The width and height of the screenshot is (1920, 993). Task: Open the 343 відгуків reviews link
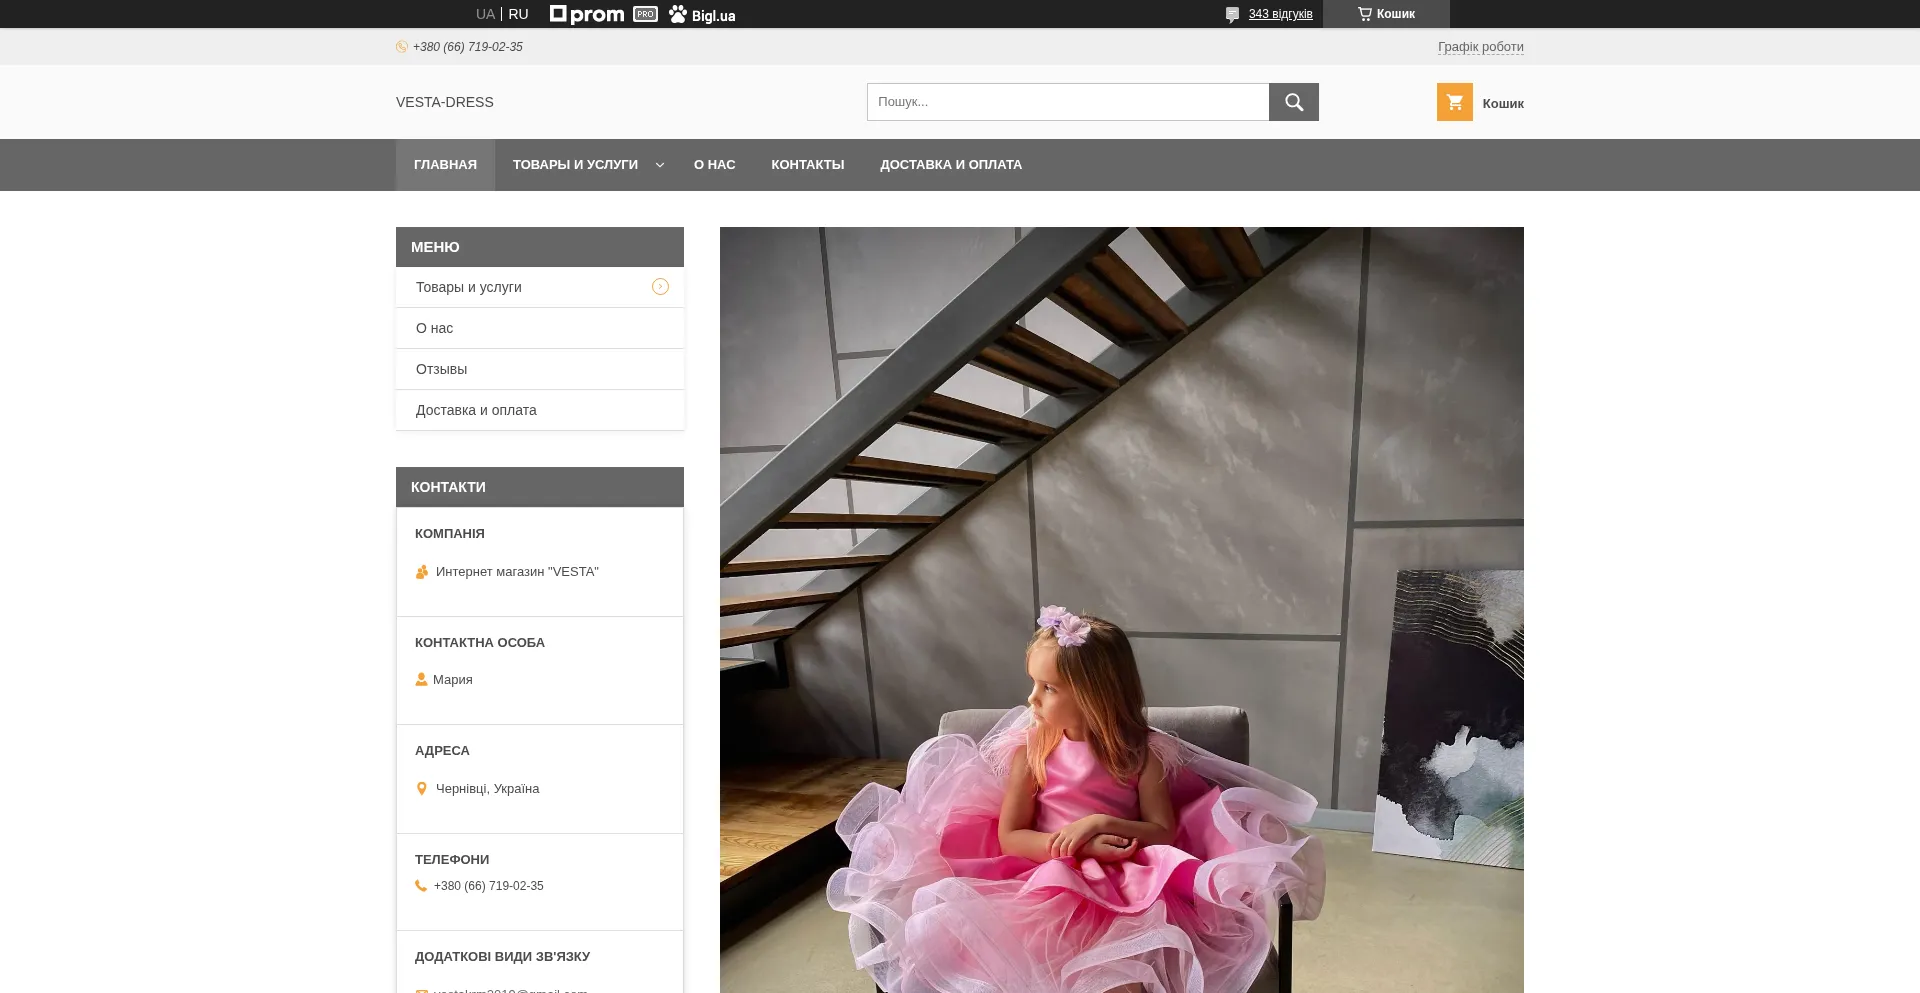(1280, 14)
